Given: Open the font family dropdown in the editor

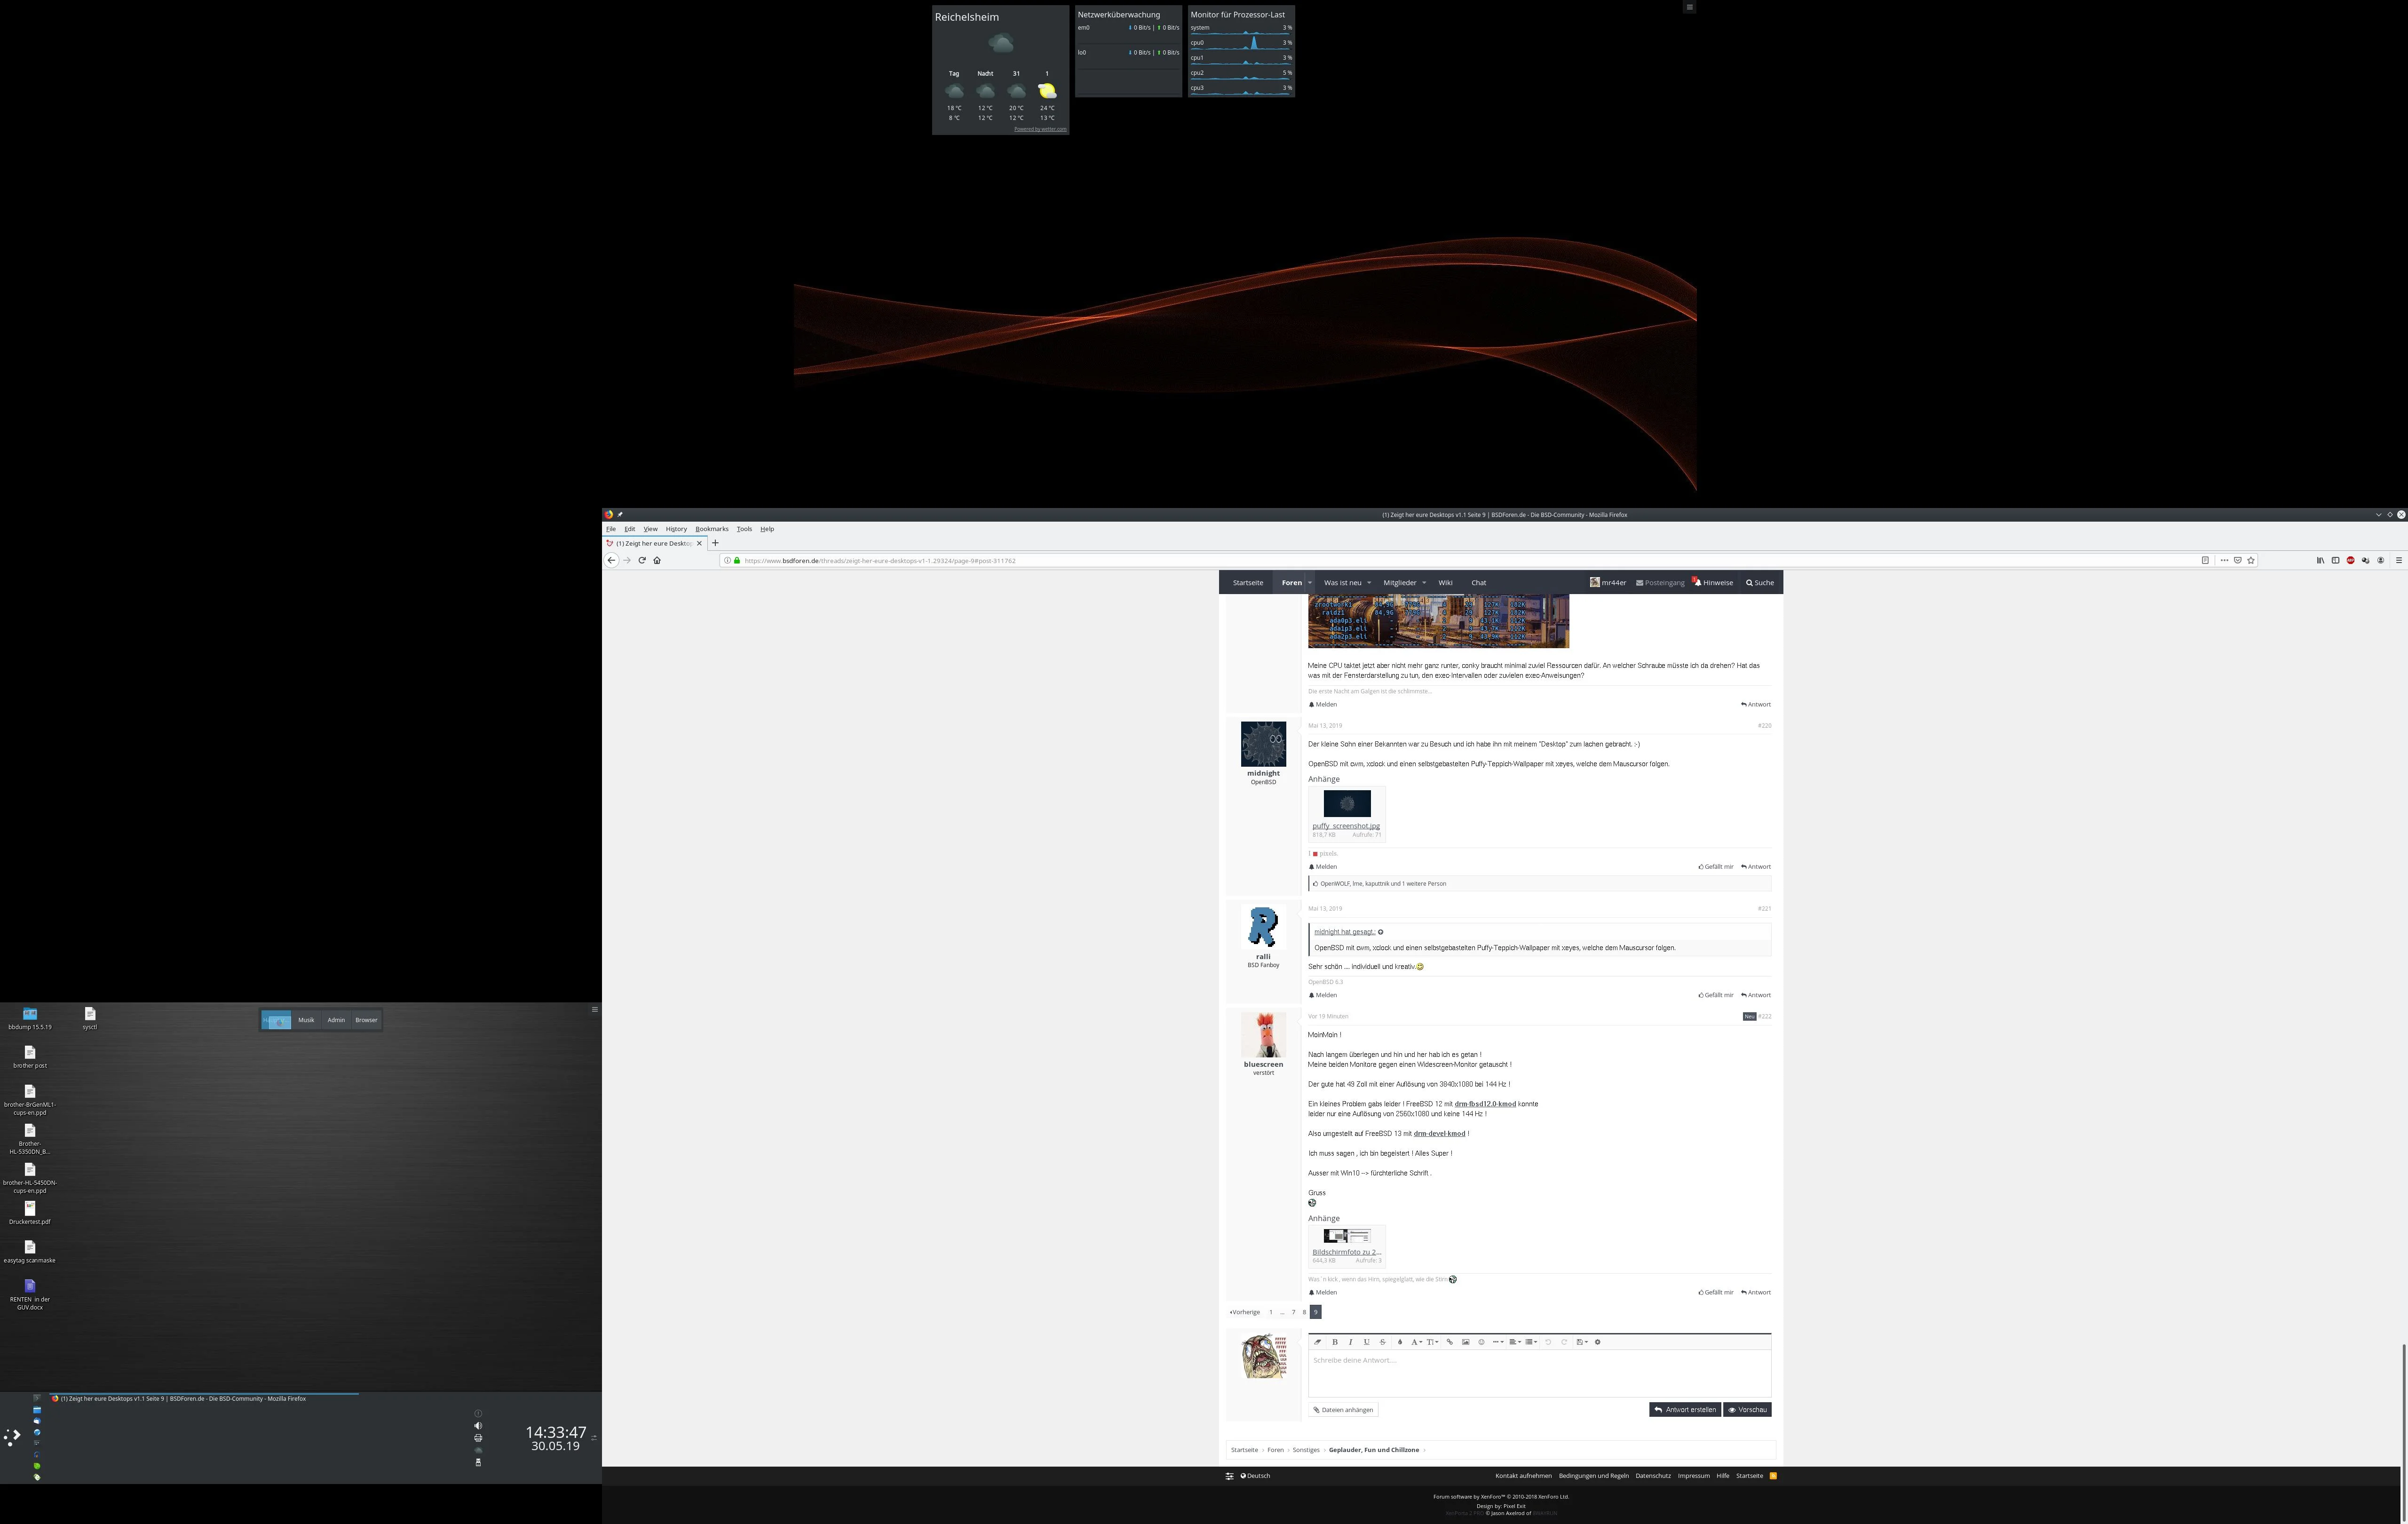Looking at the screenshot, I should click(x=1416, y=1342).
